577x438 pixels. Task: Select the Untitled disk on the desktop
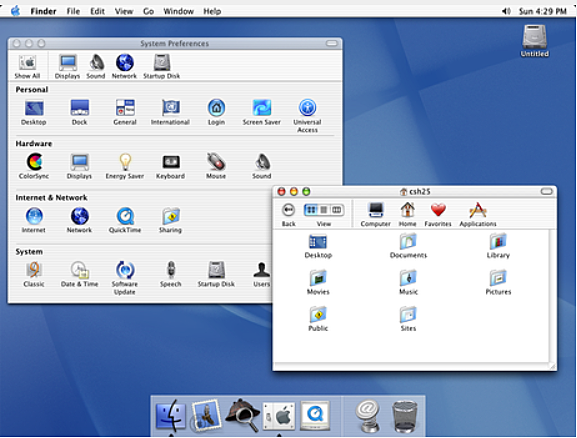(535, 40)
